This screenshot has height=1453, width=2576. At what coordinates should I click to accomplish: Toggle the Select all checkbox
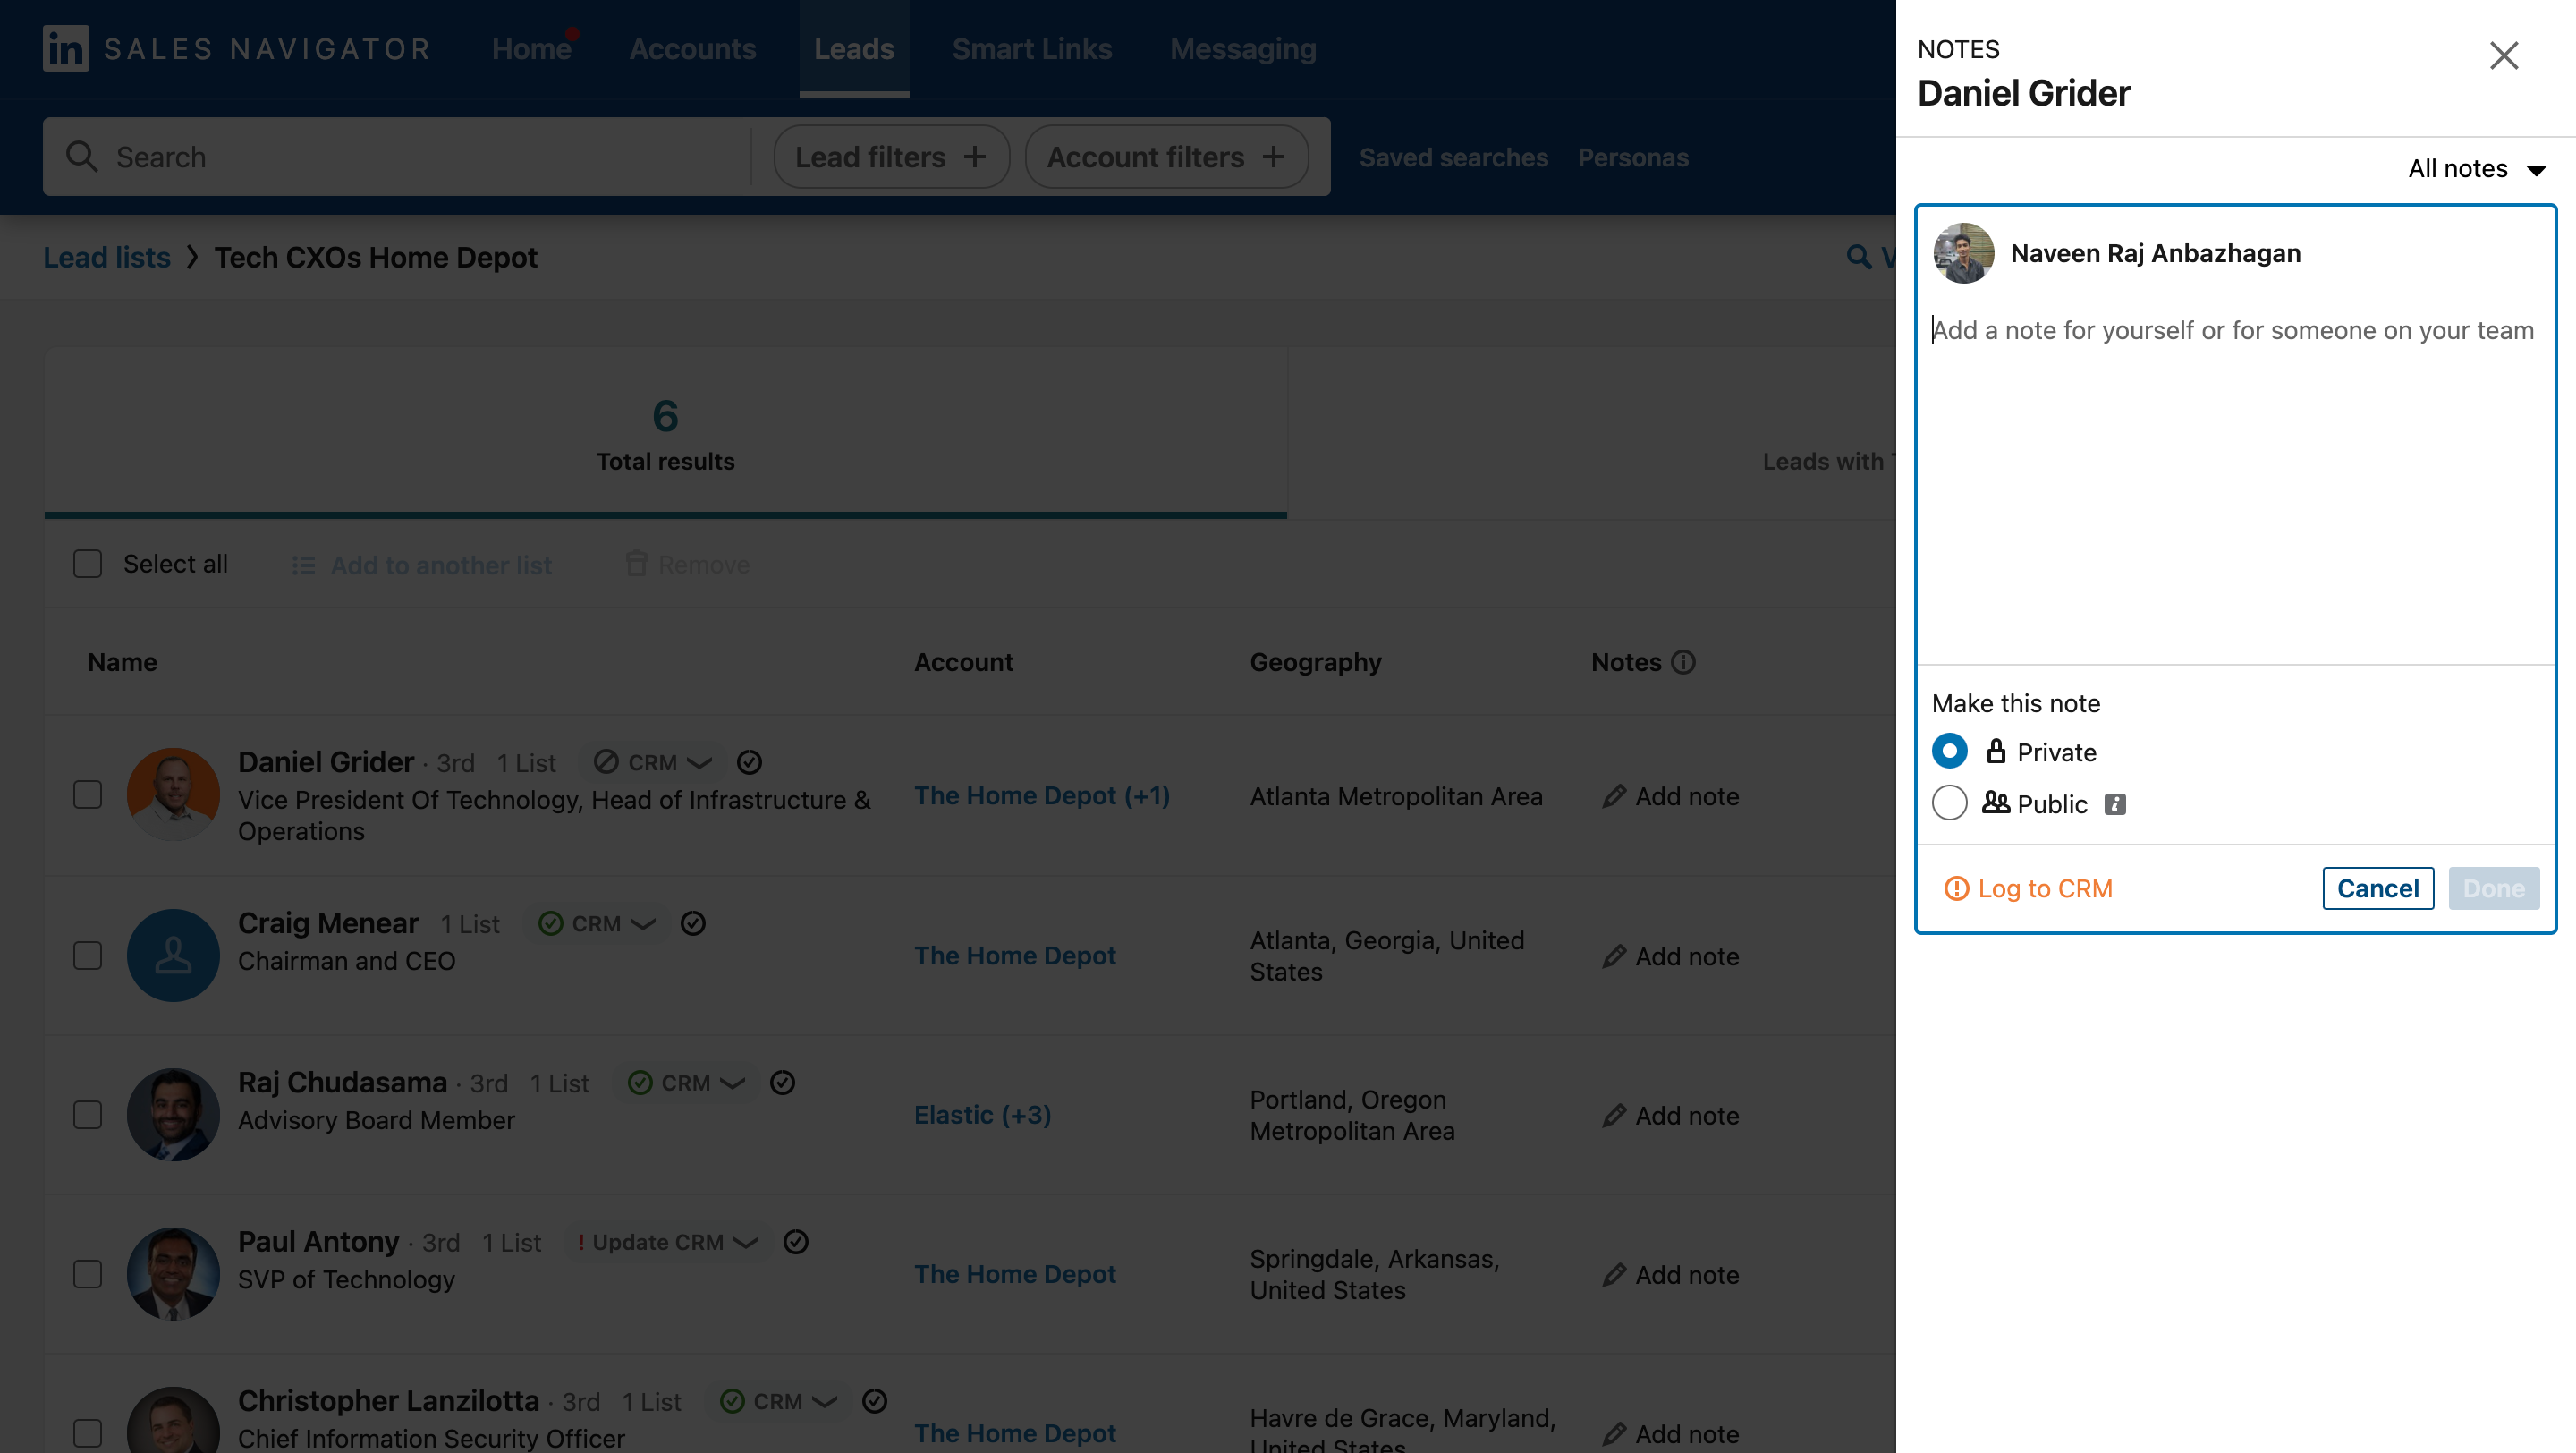88,564
